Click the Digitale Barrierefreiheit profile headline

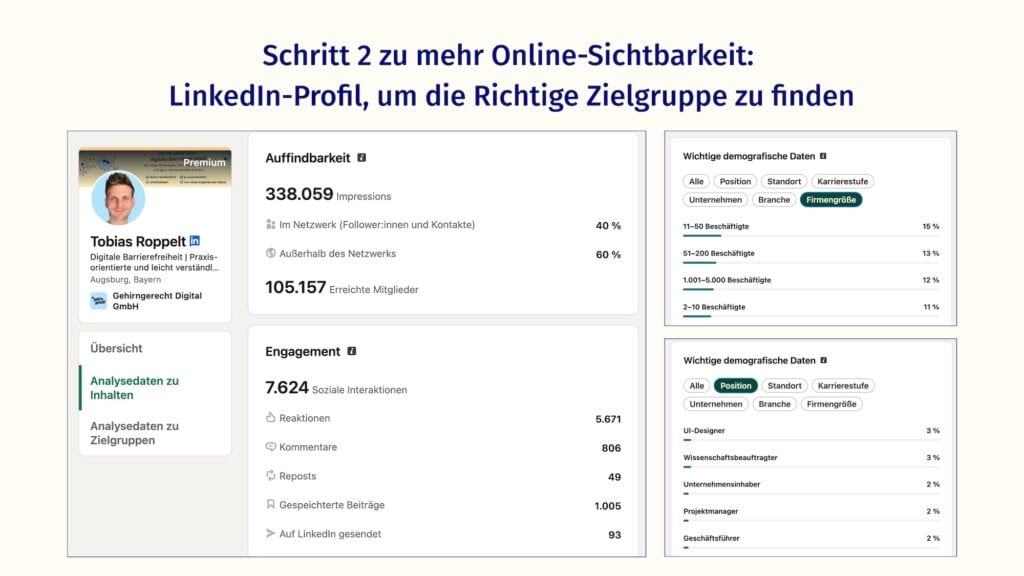[154, 262]
